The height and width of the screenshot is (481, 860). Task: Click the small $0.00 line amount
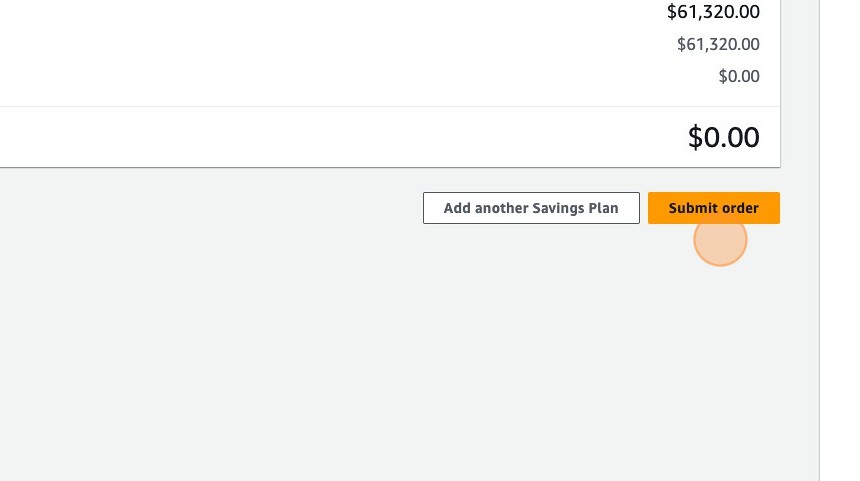(739, 76)
